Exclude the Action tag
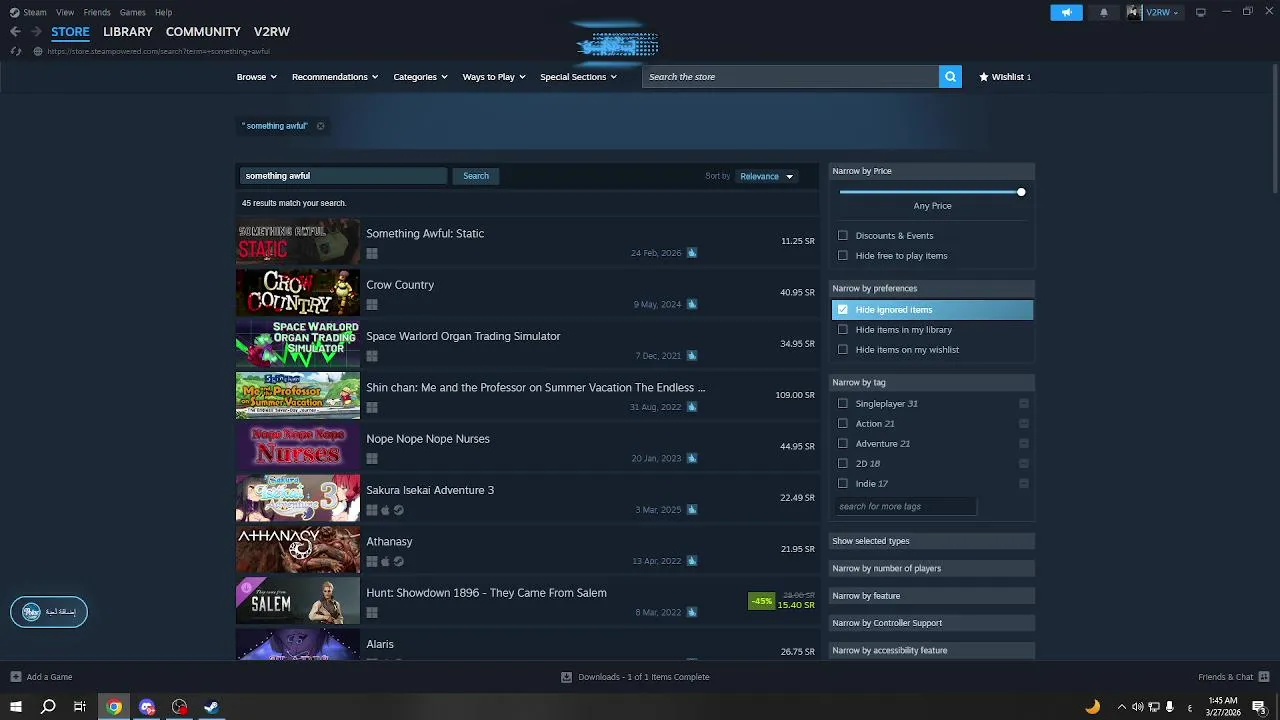This screenshot has height=720, width=1280. [1024, 424]
